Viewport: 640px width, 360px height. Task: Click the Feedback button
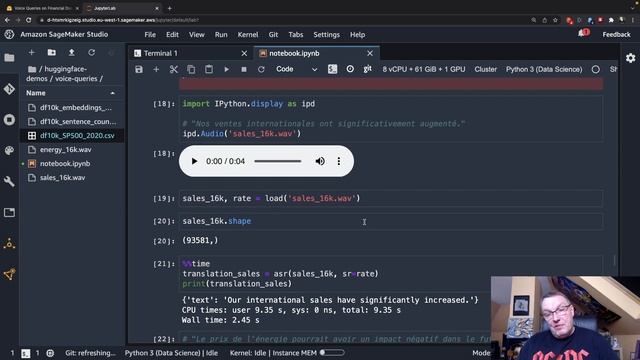[616, 35]
